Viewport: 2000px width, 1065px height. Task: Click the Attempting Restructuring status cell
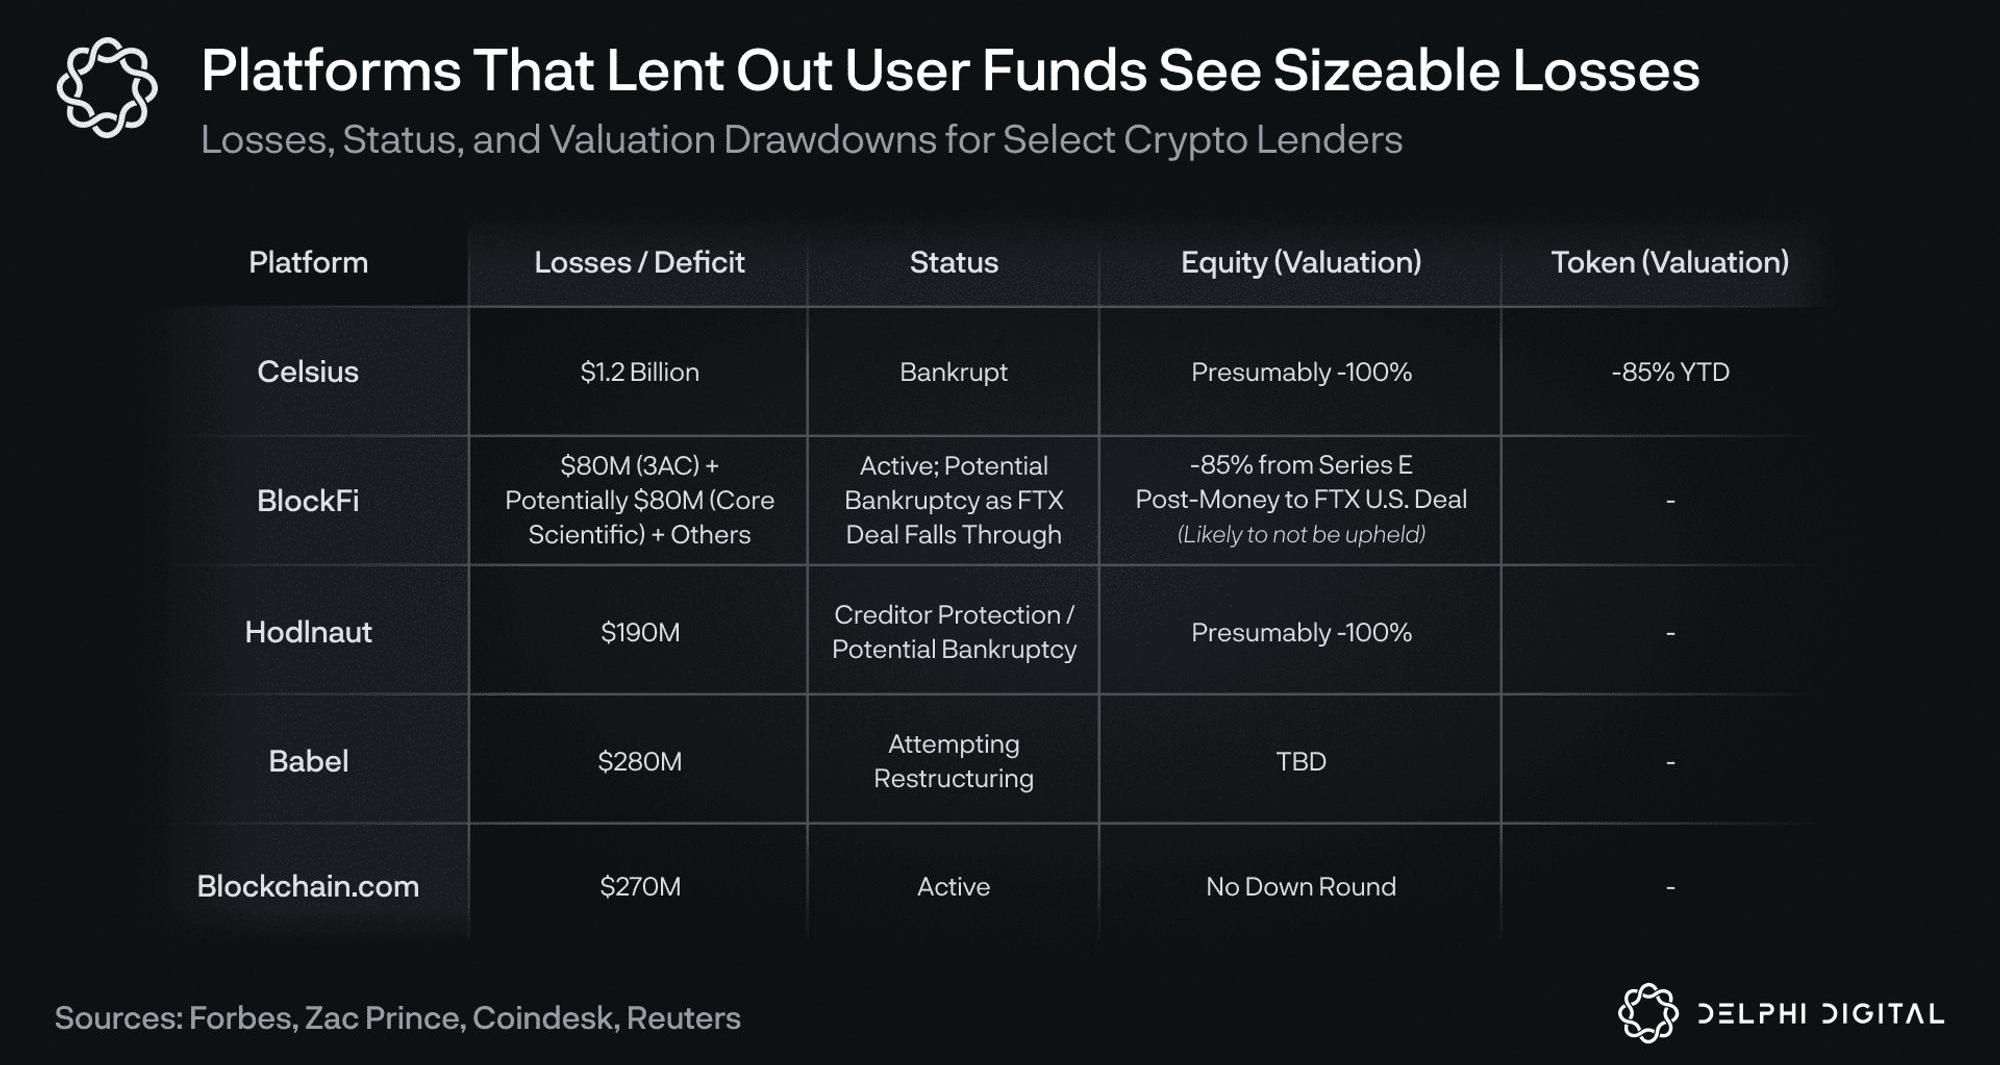click(x=953, y=761)
